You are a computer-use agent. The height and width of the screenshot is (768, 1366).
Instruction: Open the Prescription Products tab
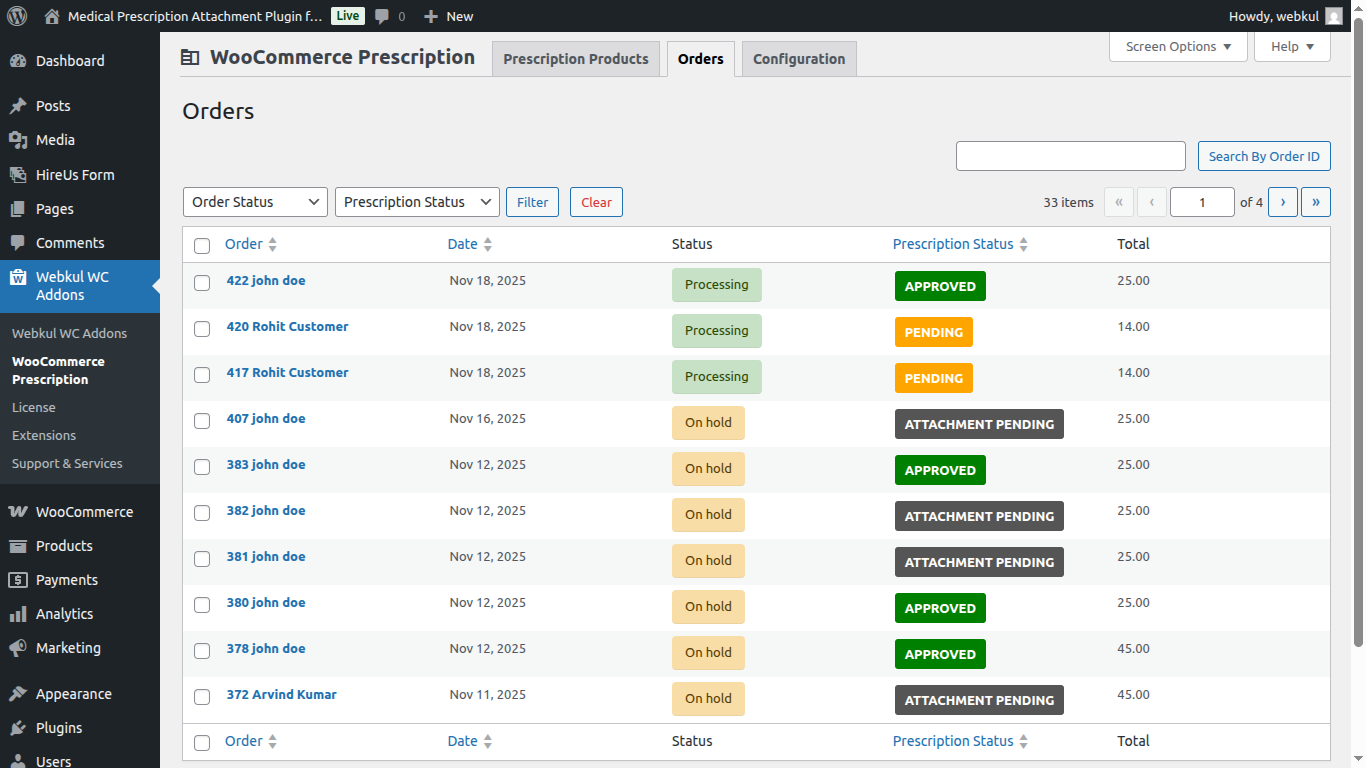click(575, 58)
